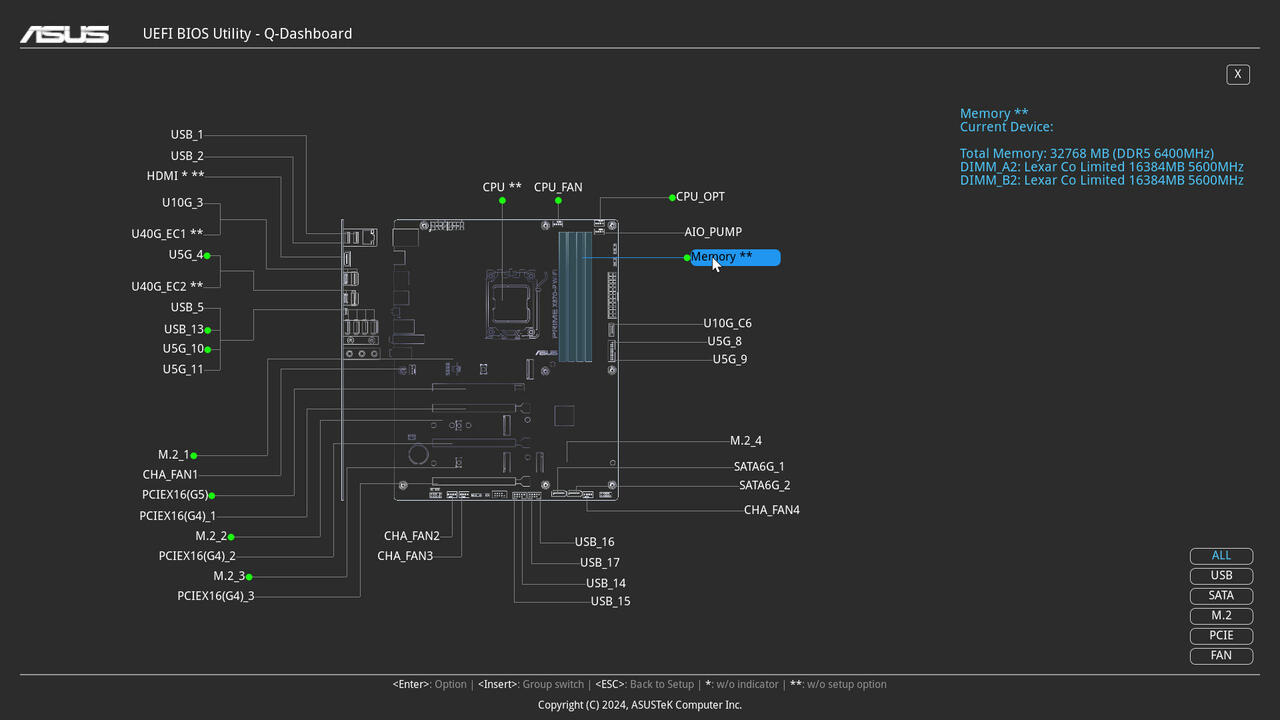The image size is (1280, 720).
Task: Switch to the M.2 group filter
Action: point(1221,616)
